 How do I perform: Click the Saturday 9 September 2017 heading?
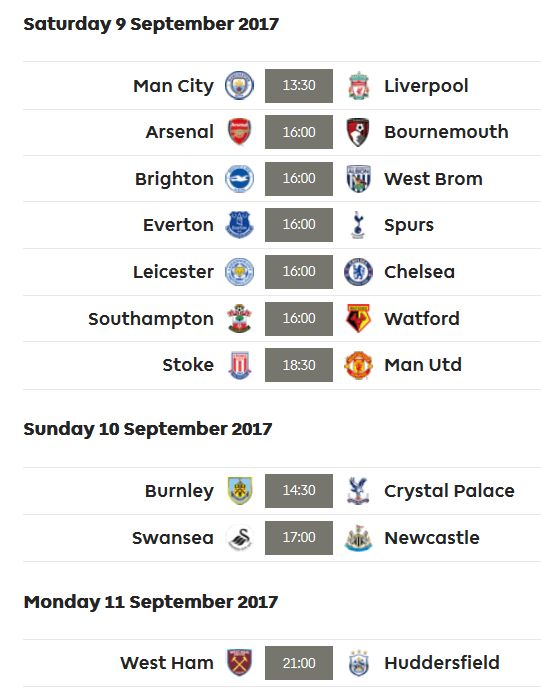coord(151,24)
